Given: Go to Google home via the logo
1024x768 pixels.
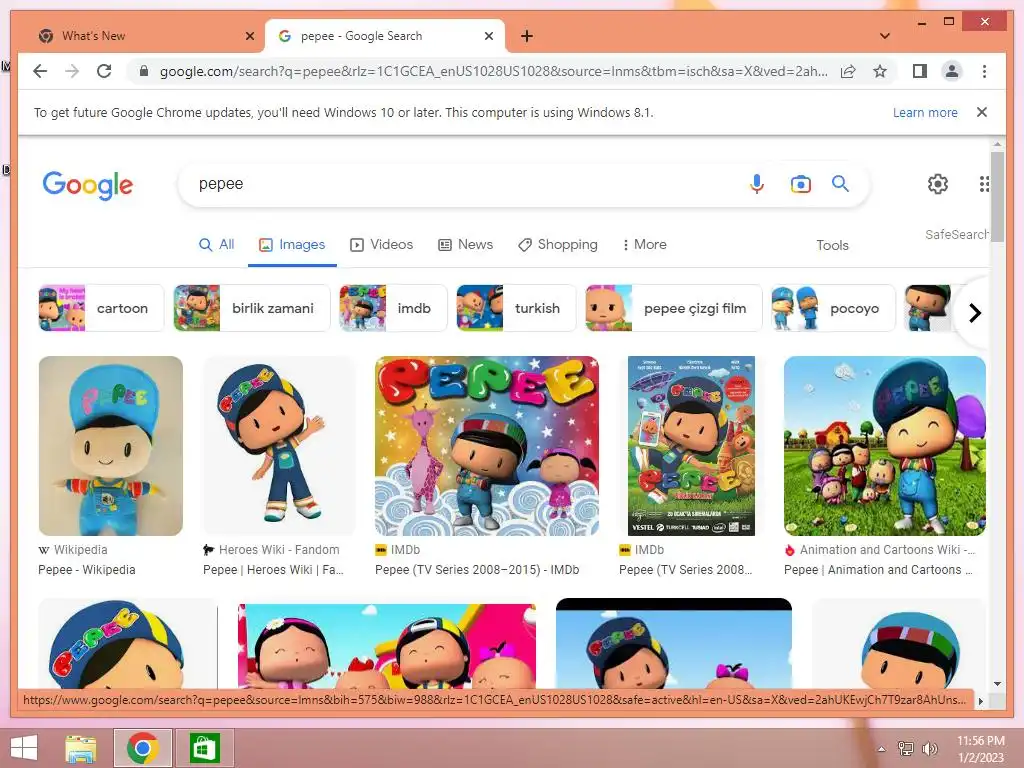Looking at the screenshot, I should click(88, 185).
